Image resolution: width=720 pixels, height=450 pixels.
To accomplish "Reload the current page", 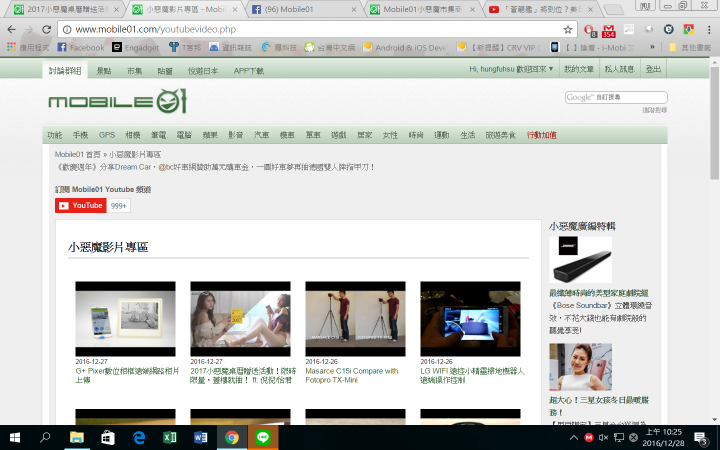I will coord(46,29).
